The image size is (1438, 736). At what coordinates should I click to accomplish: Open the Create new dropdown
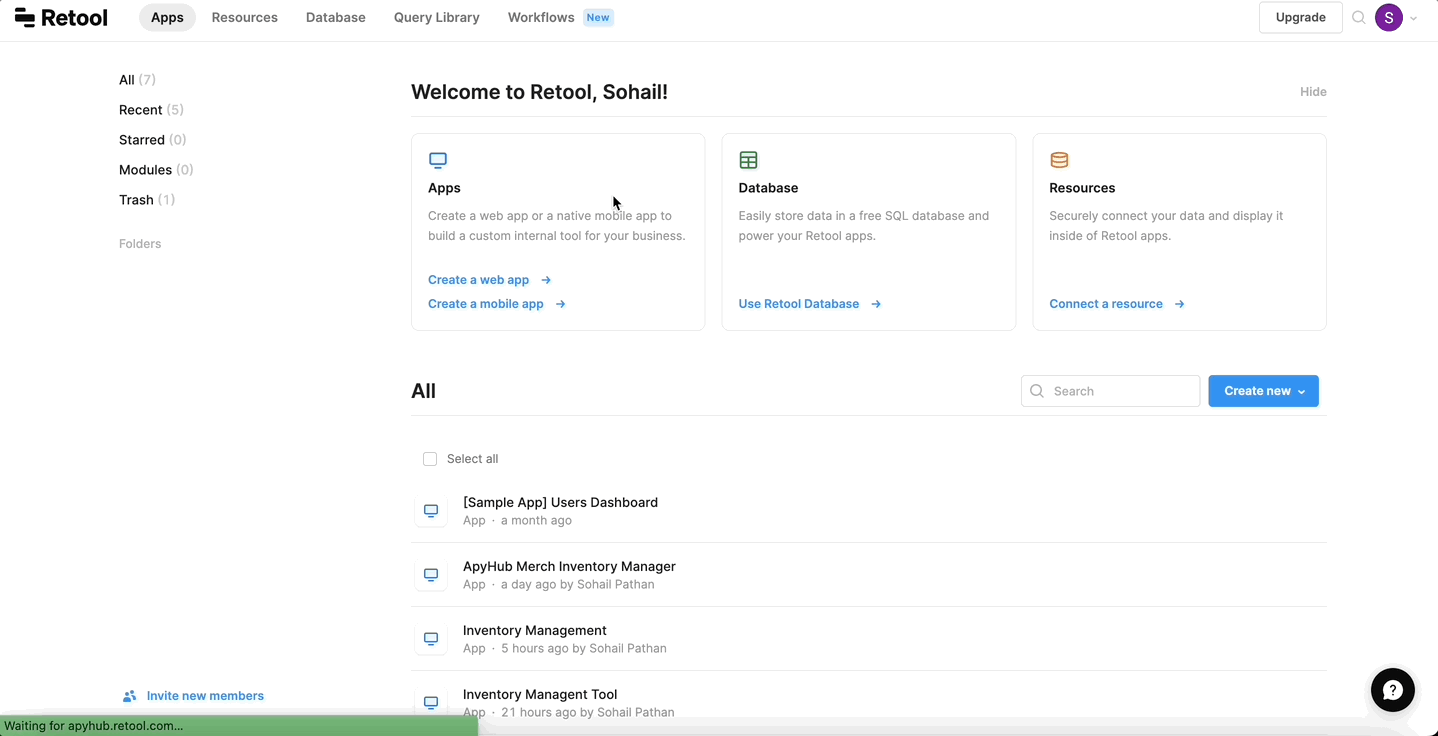pyautogui.click(x=1264, y=391)
